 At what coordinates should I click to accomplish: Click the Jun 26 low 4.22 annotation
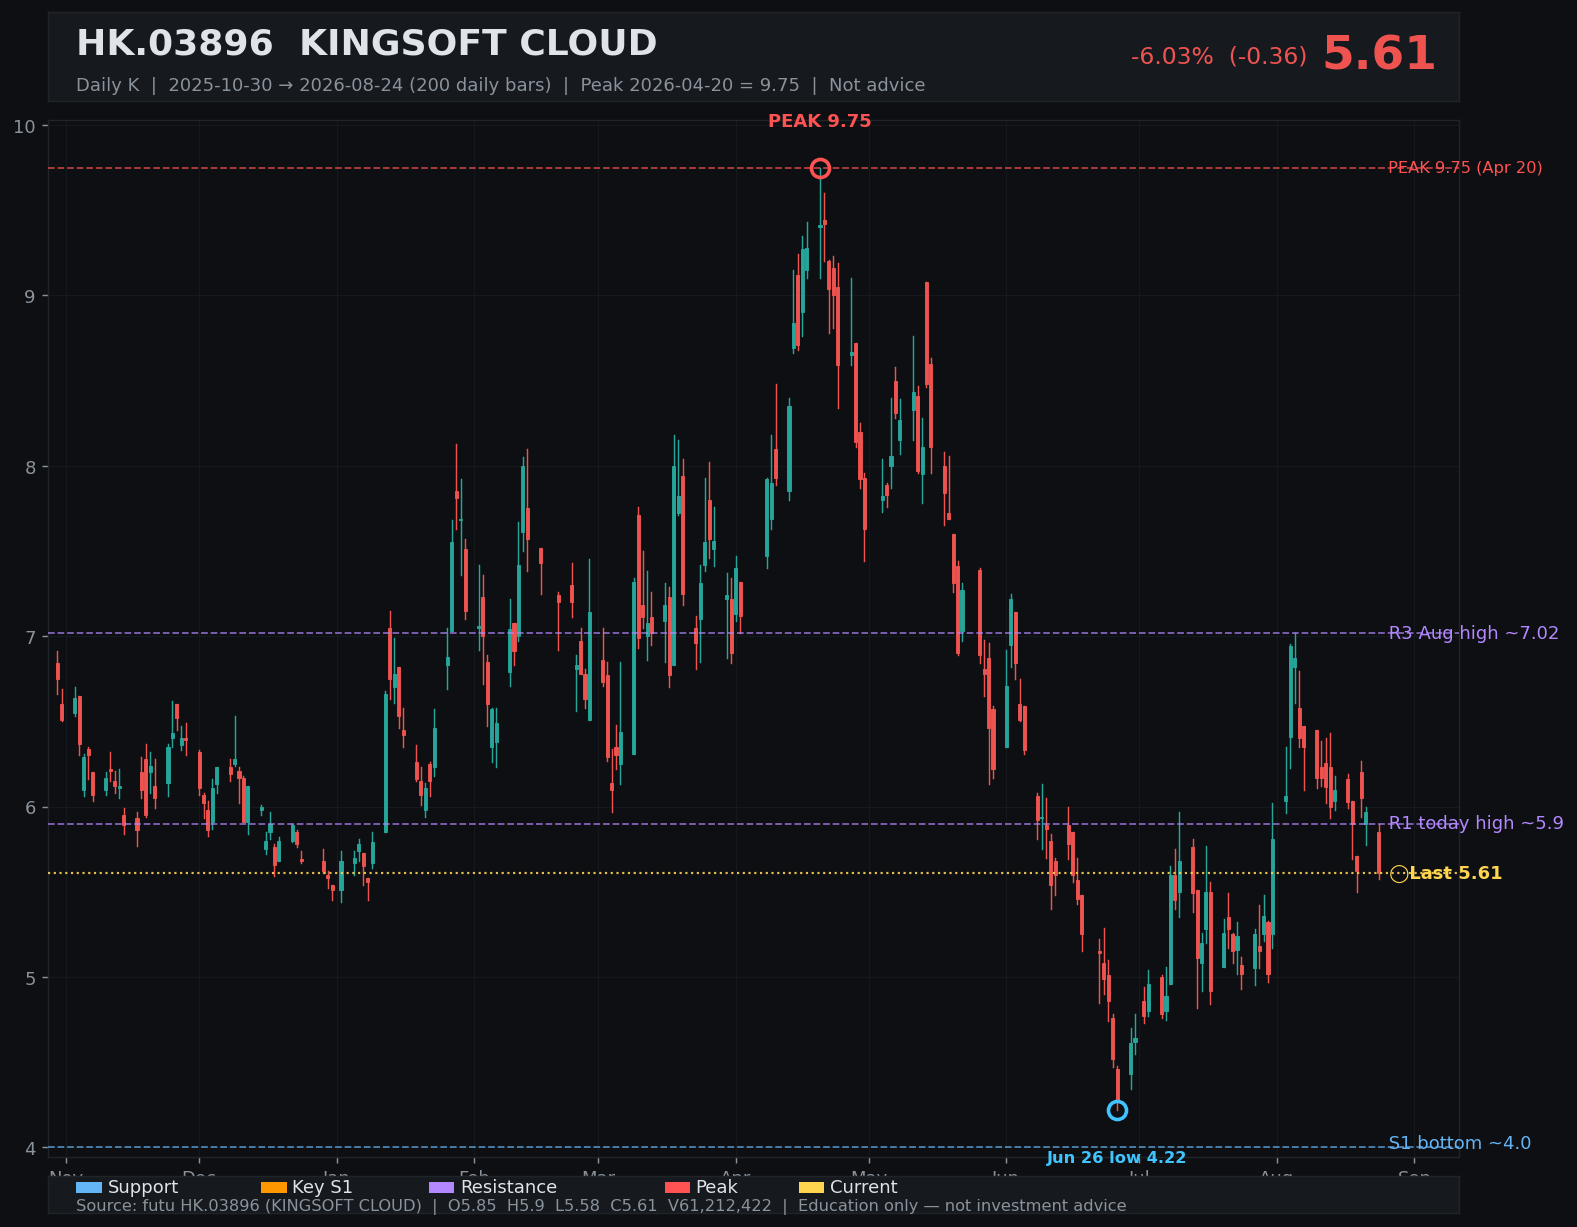(x=1116, y=1158)
